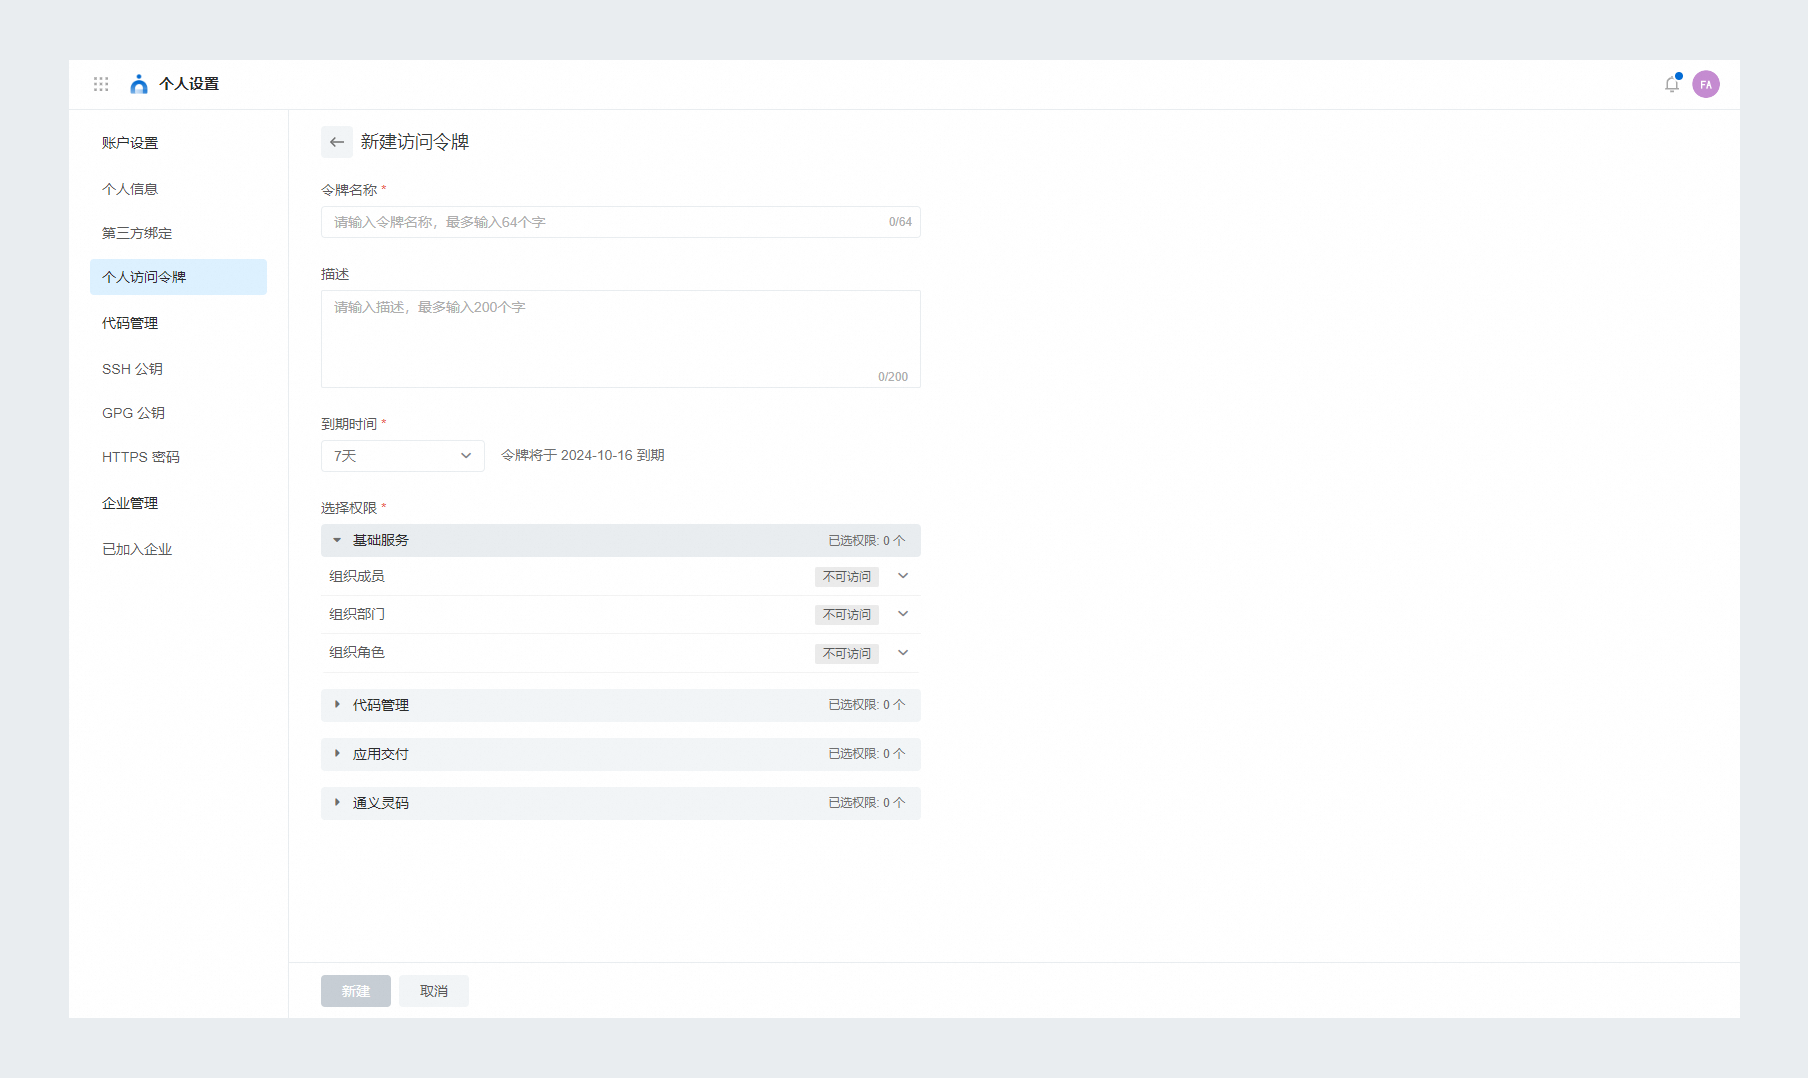Click the 账户设置 sidebar heading

130,143
